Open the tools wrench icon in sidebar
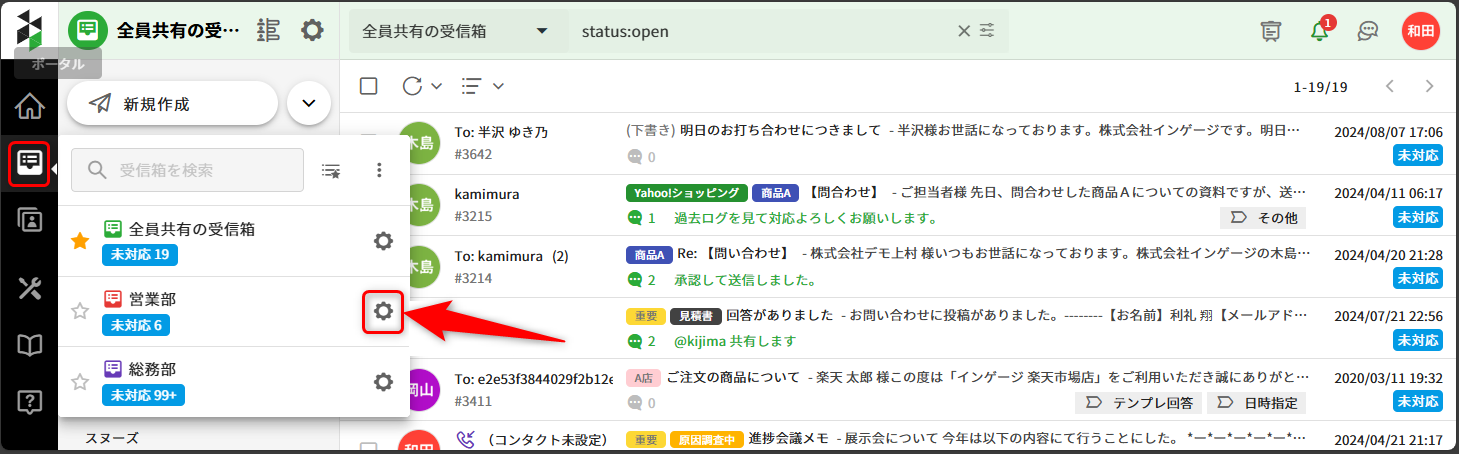The width and height of the screenshot is (1459, 454). [29, 288]
